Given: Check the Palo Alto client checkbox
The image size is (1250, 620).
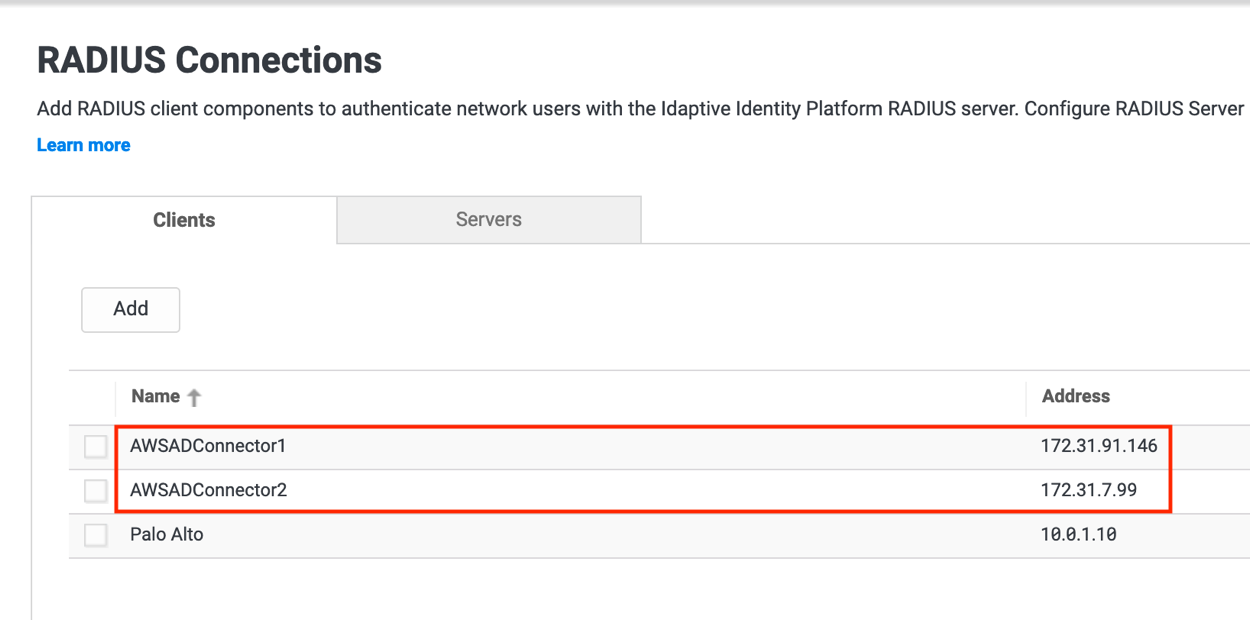Looking at the screenshot, I should tap(95, 534).
